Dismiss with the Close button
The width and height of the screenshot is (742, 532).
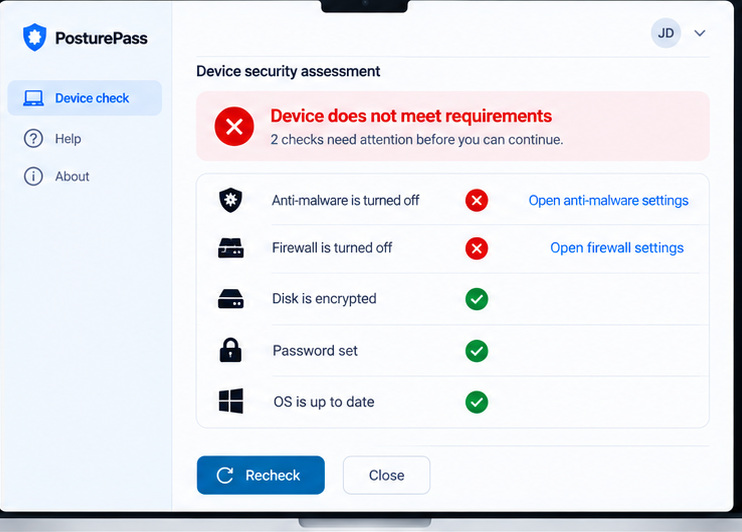click(x=387, y=475)
